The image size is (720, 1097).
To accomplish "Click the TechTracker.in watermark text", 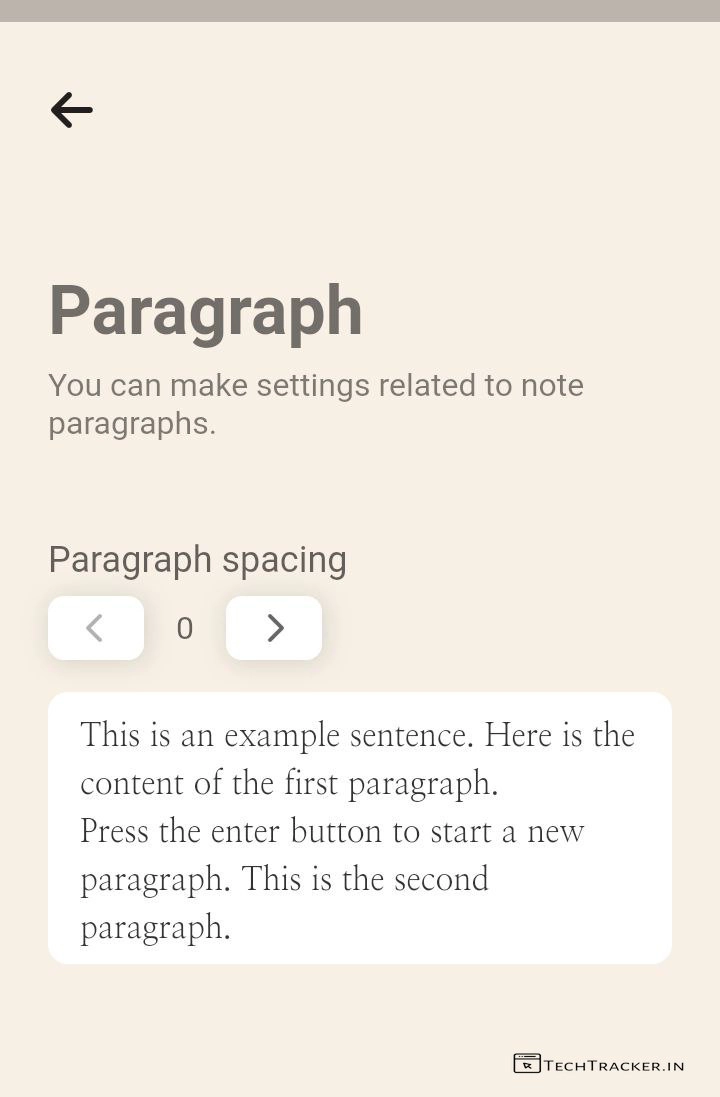I will pos(614,1066).
